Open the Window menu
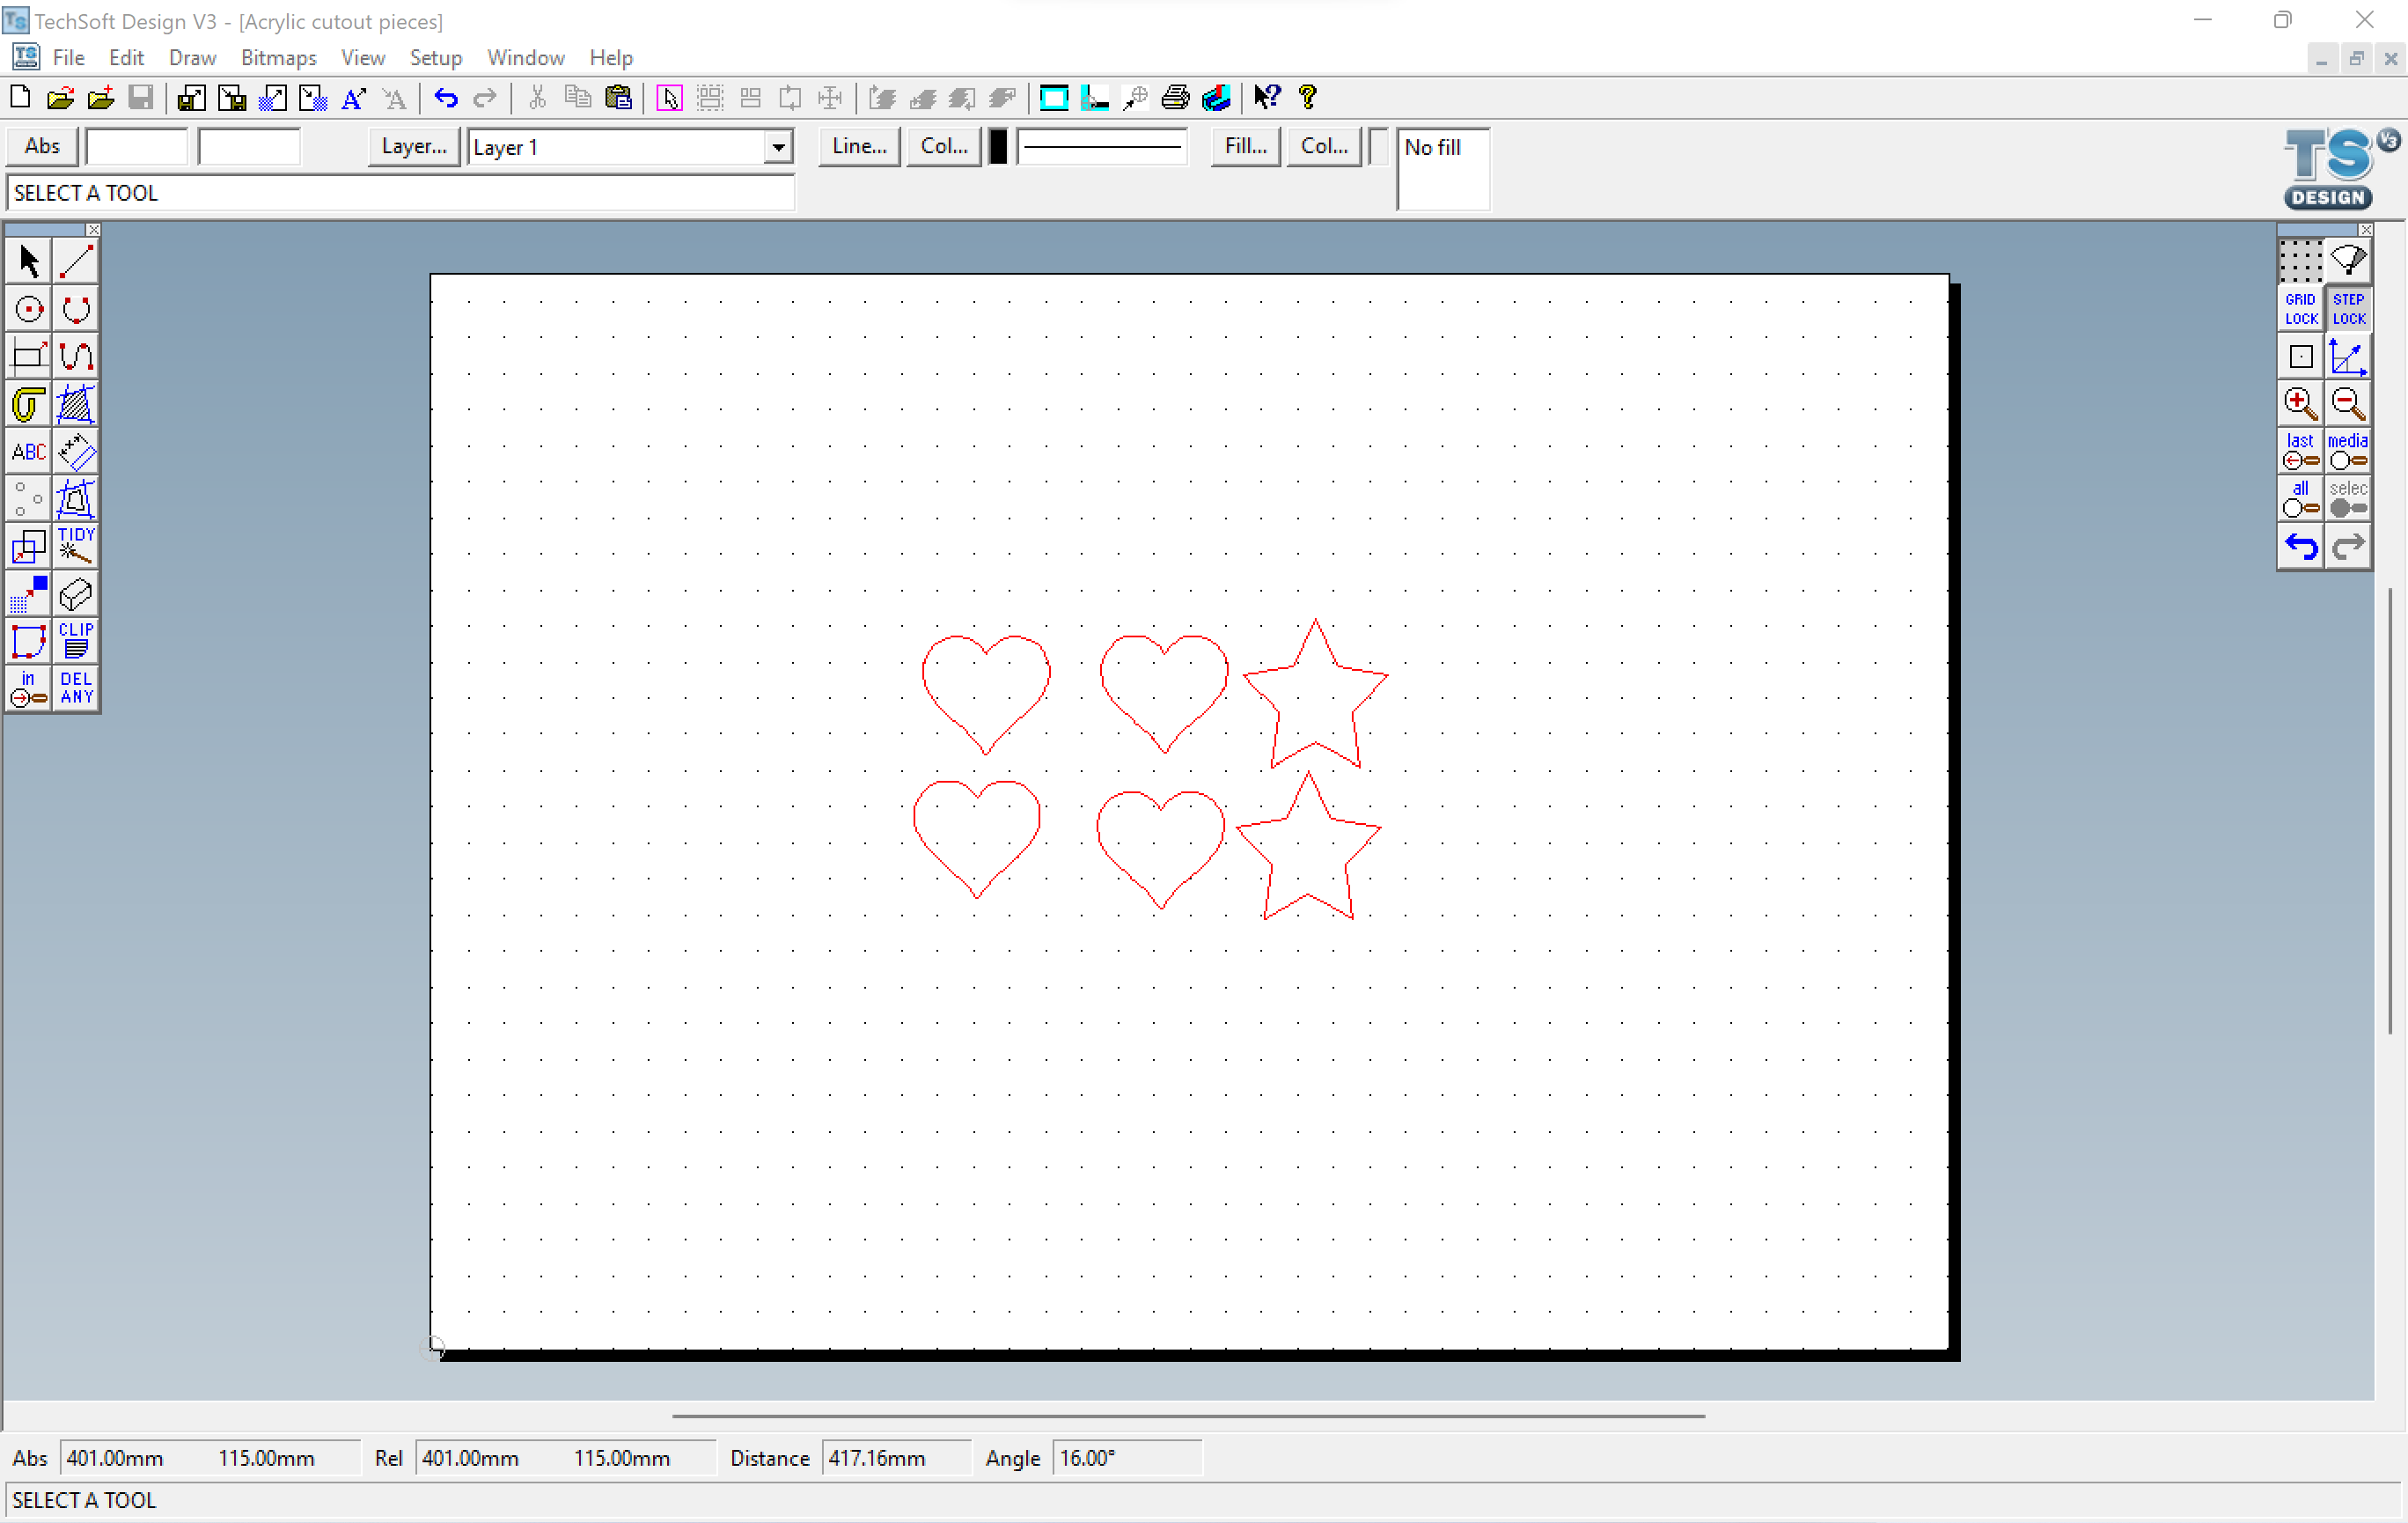 525,58
